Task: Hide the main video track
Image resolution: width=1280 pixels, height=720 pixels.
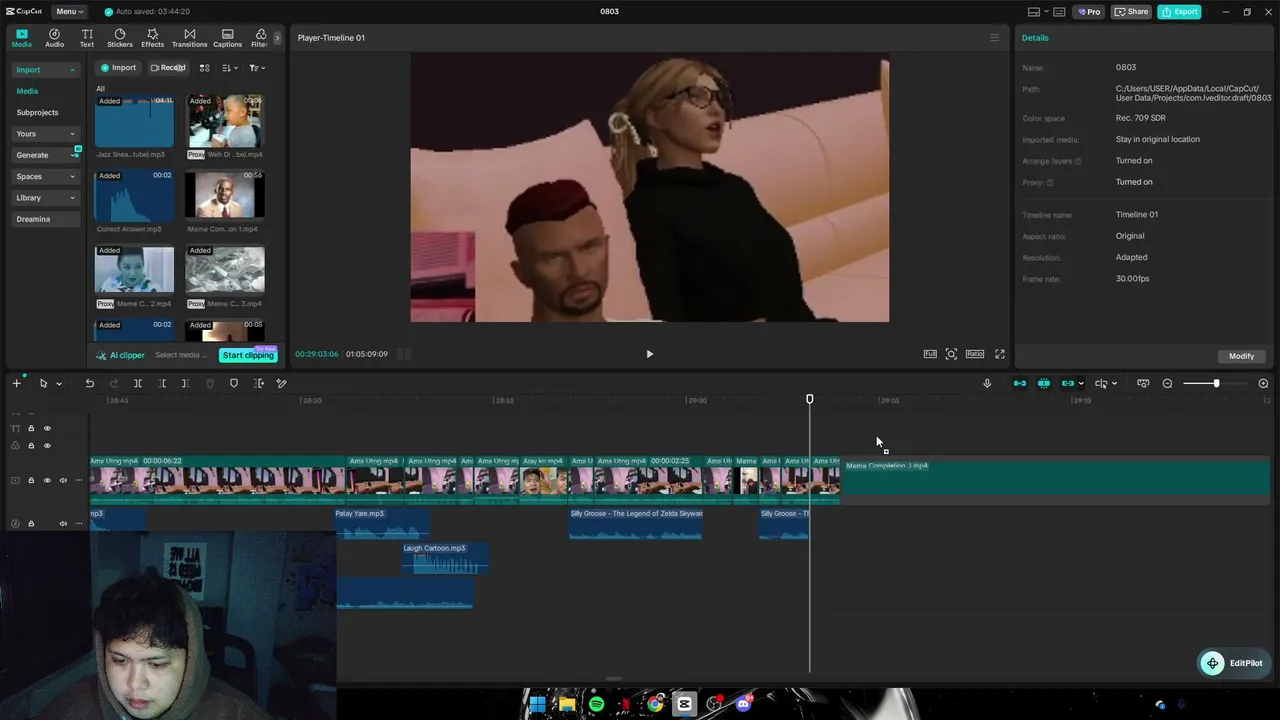Action: pyautogui.click(x=47, y=480)
